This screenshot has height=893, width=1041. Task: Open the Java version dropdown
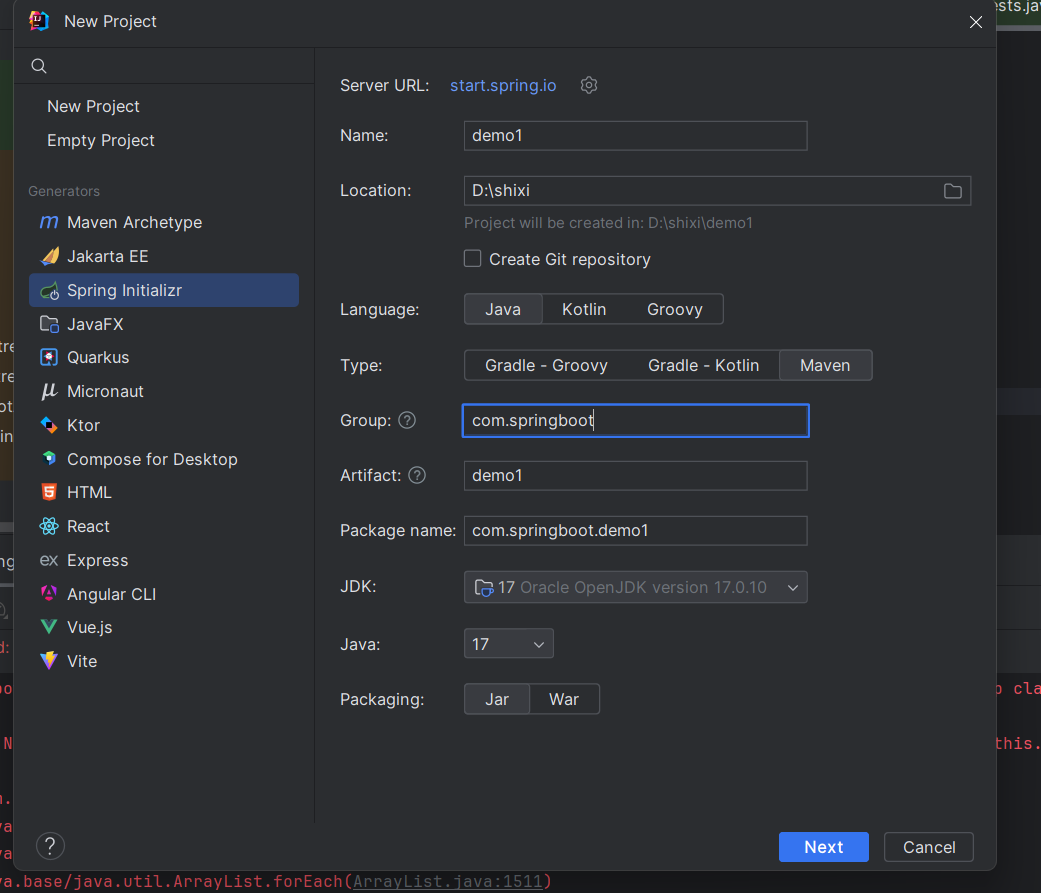click(x=509, y=644)
